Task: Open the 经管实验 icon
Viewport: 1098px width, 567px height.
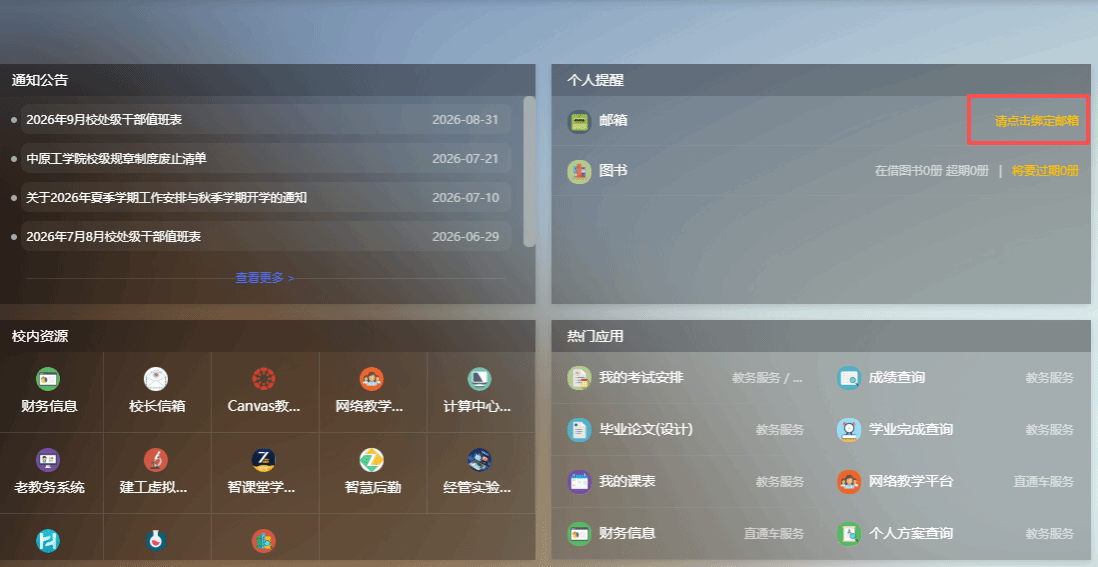Action: tap(480, 460)
